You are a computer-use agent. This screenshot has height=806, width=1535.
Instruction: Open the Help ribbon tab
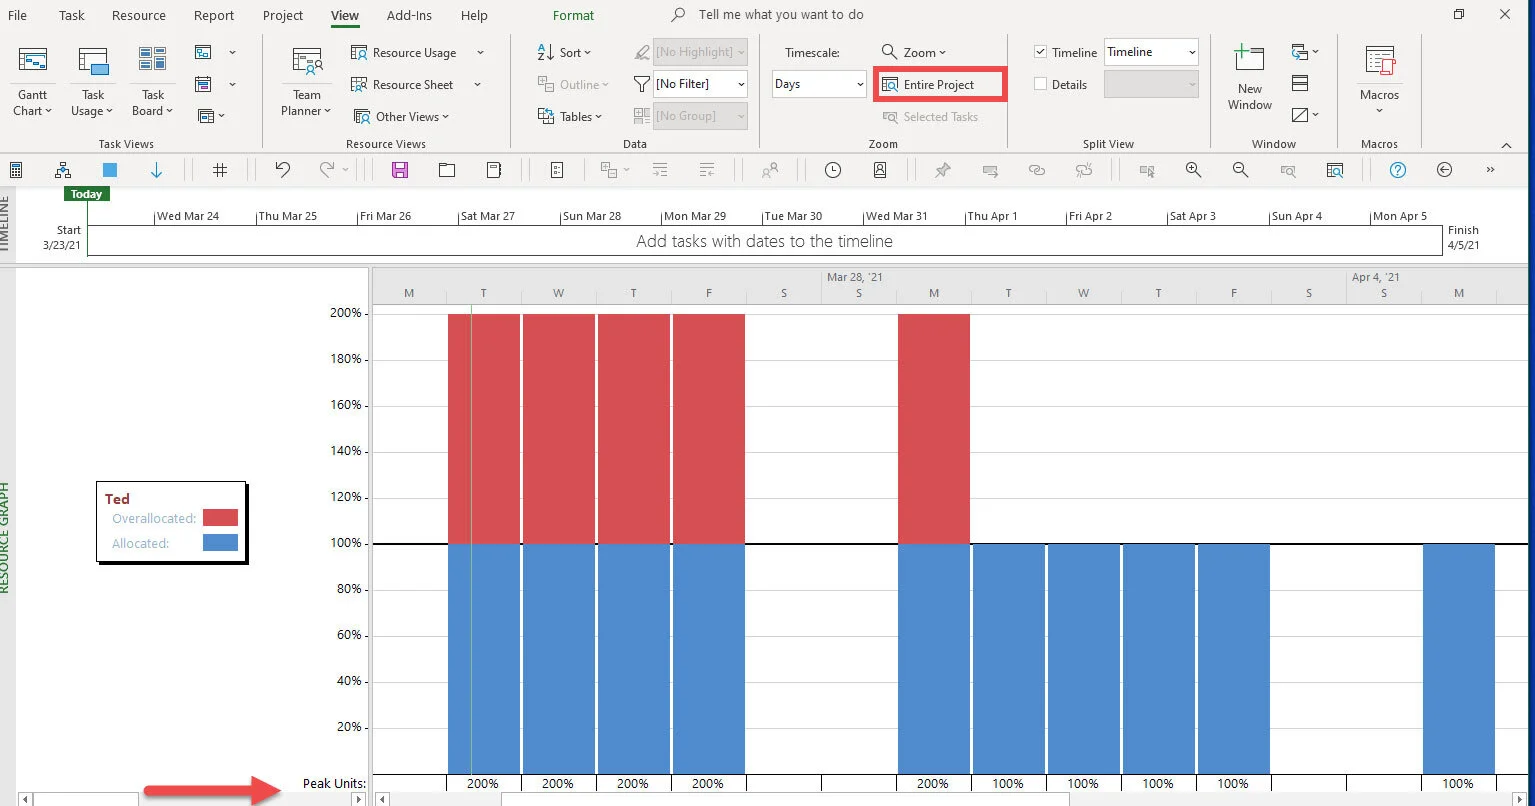click(x=474, y=15)
